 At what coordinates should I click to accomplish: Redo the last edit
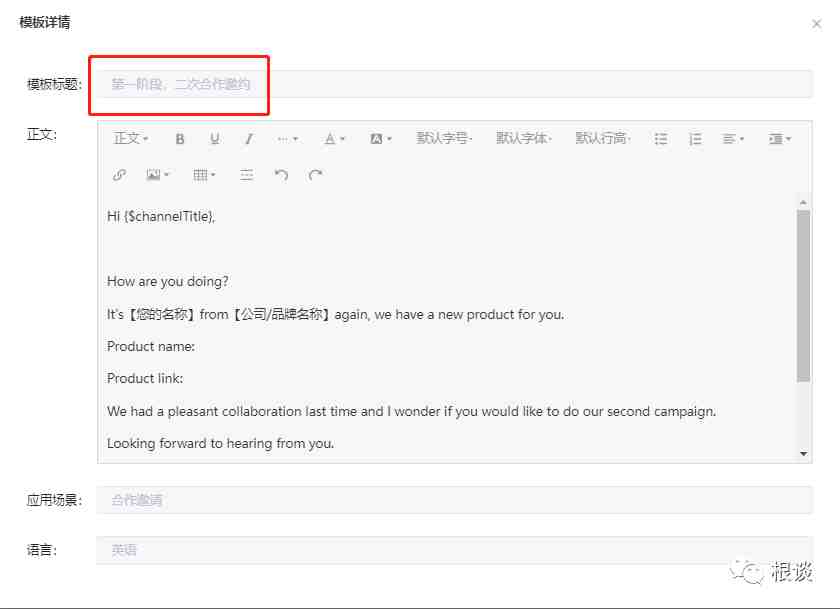(x=316, y=175)
